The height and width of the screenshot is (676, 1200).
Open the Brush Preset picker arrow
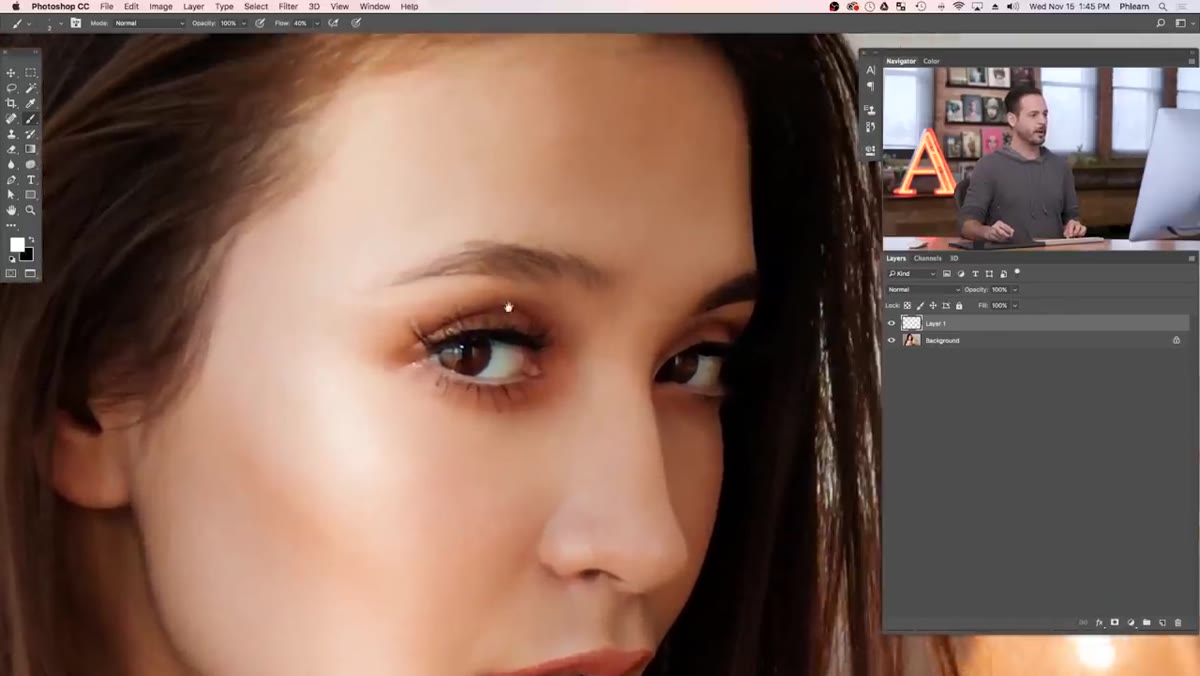(x=61, y=23)
